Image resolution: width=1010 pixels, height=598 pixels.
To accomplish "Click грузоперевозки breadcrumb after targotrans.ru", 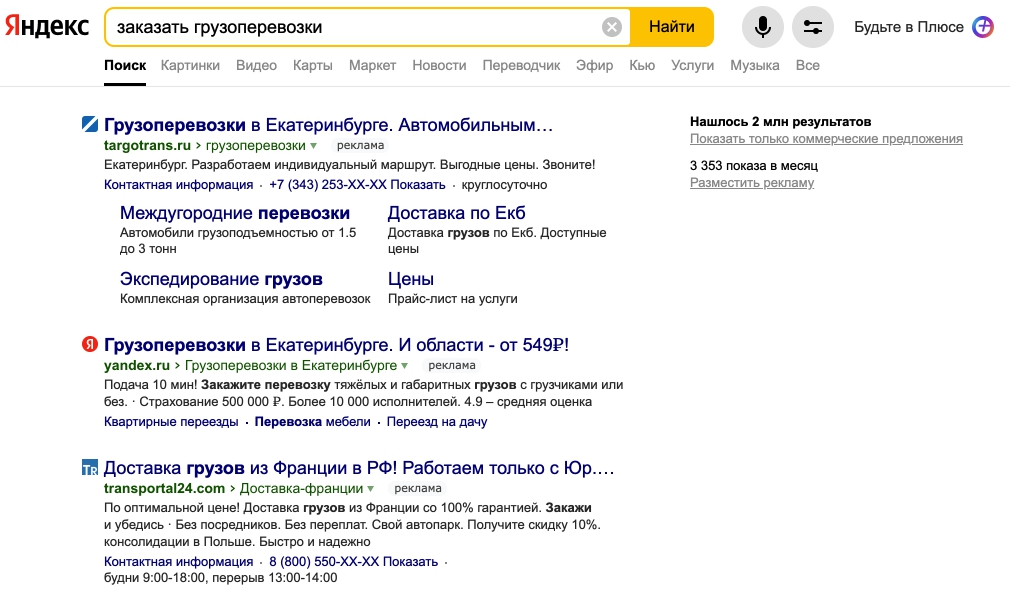I will 256,146.
